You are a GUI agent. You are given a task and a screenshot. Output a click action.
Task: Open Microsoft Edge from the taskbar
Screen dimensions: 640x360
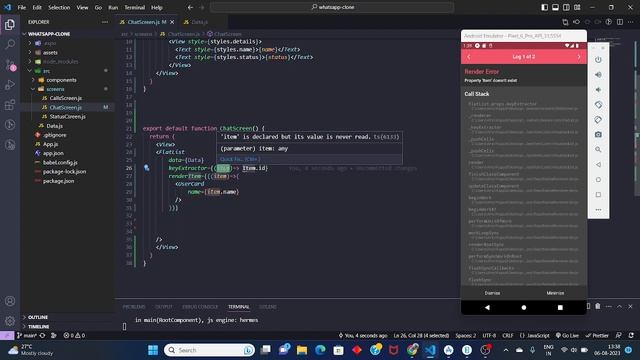(x=320, y=350)
